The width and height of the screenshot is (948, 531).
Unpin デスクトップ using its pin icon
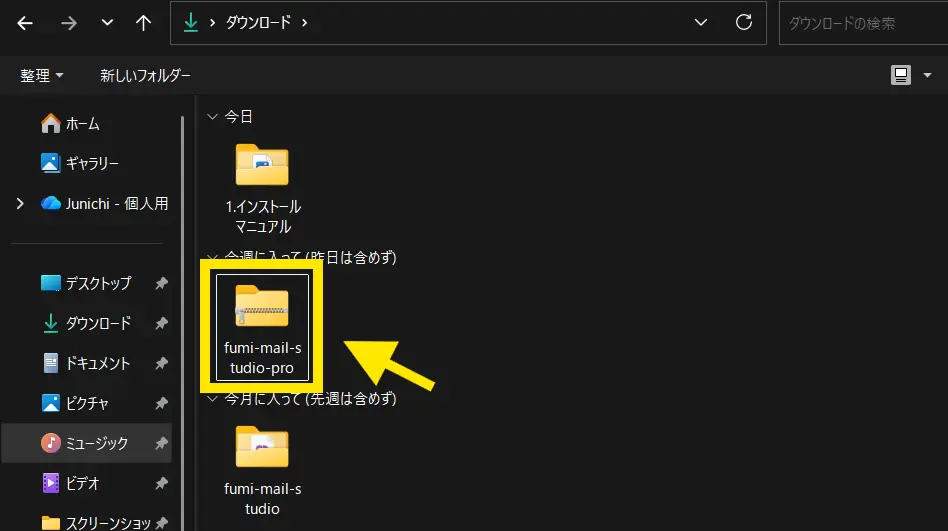pyautogui.click(x=161, y=284)
